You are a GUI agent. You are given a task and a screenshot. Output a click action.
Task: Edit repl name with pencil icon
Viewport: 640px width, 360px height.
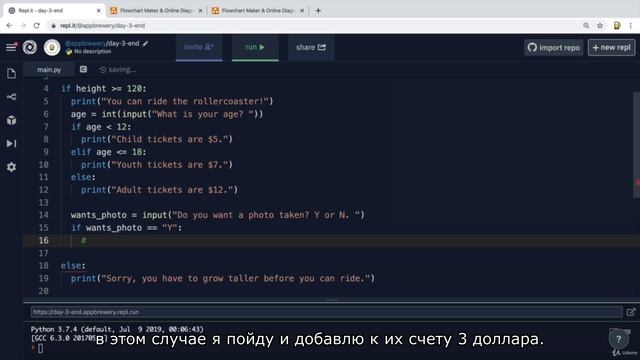145,43
